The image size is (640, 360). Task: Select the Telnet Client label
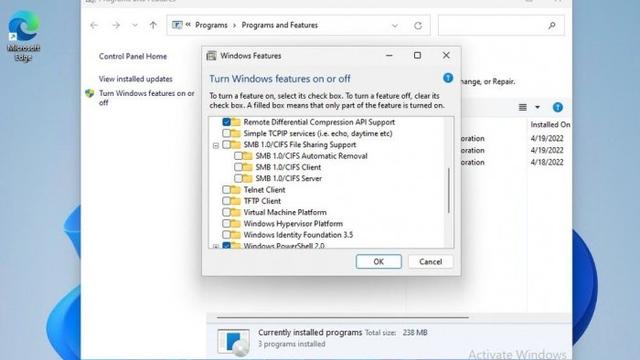pyautogui.click(x=264, y=190)
